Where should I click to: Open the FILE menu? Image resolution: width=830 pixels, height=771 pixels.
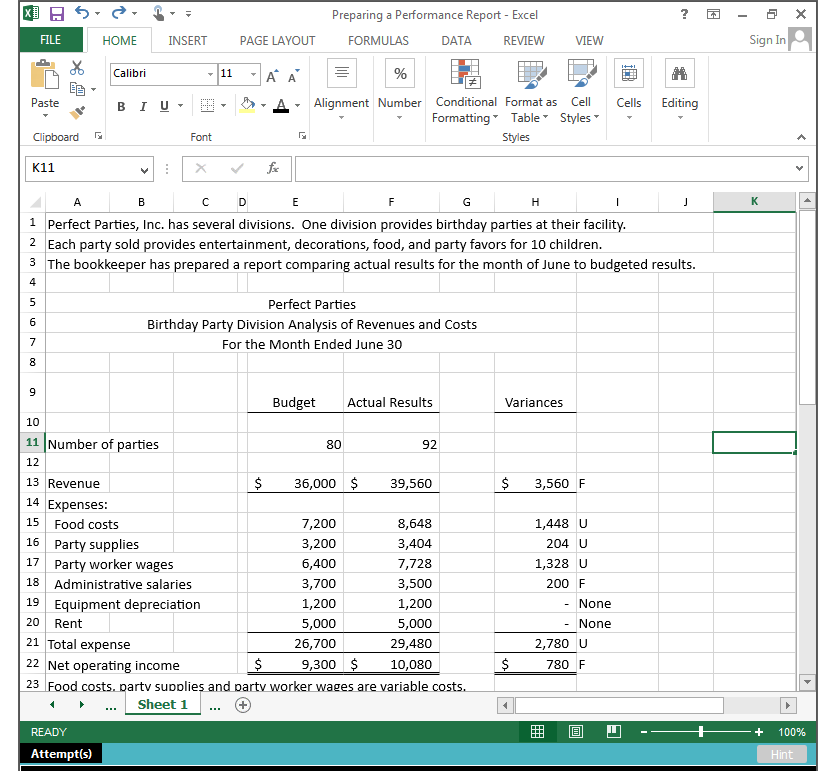point(51,41)
